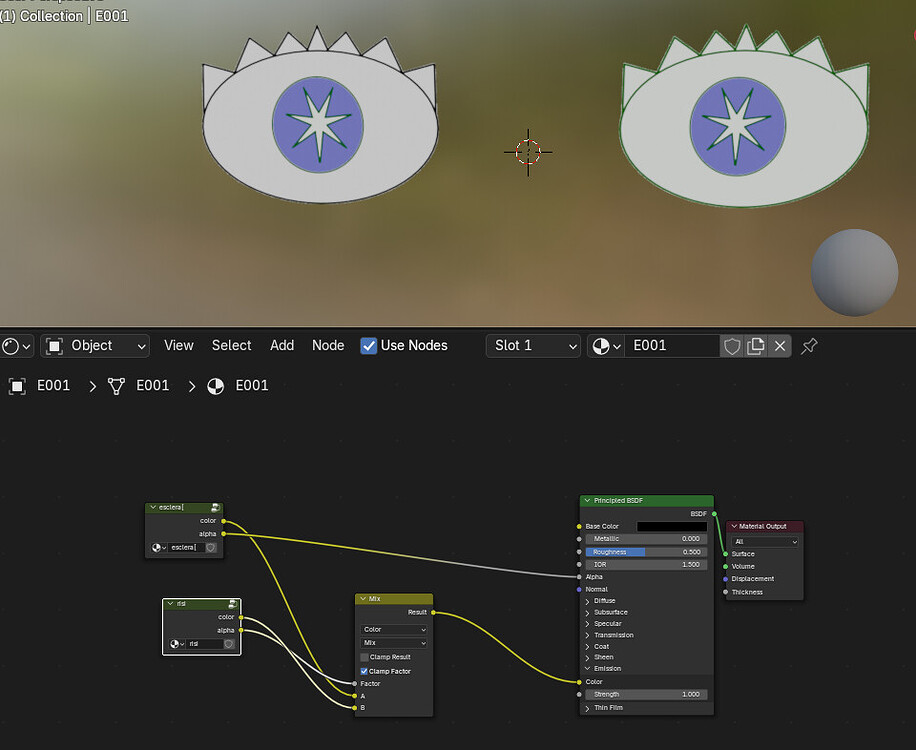The height and width of the screenshot is (750, 916).
Task: Click the Base Color swatch
Action: pyautogui.click(x=672, y=526)
